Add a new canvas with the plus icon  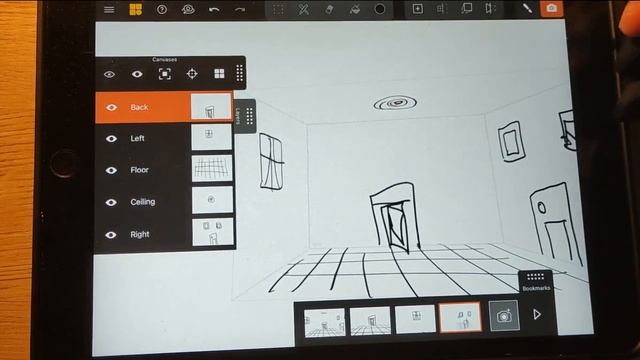(x=417, y=9)
